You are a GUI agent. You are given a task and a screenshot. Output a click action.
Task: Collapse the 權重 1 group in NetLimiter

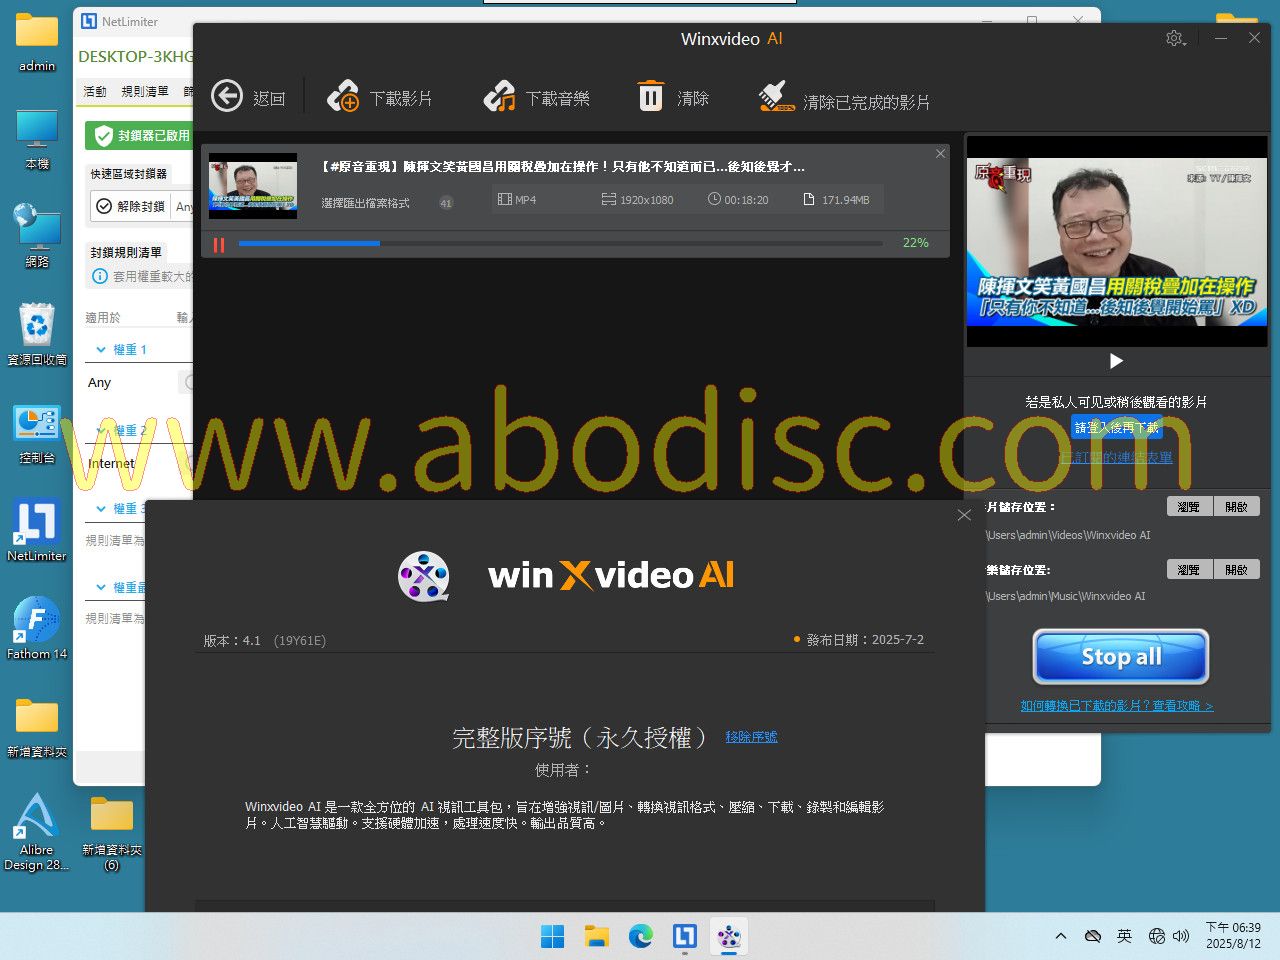101,350
